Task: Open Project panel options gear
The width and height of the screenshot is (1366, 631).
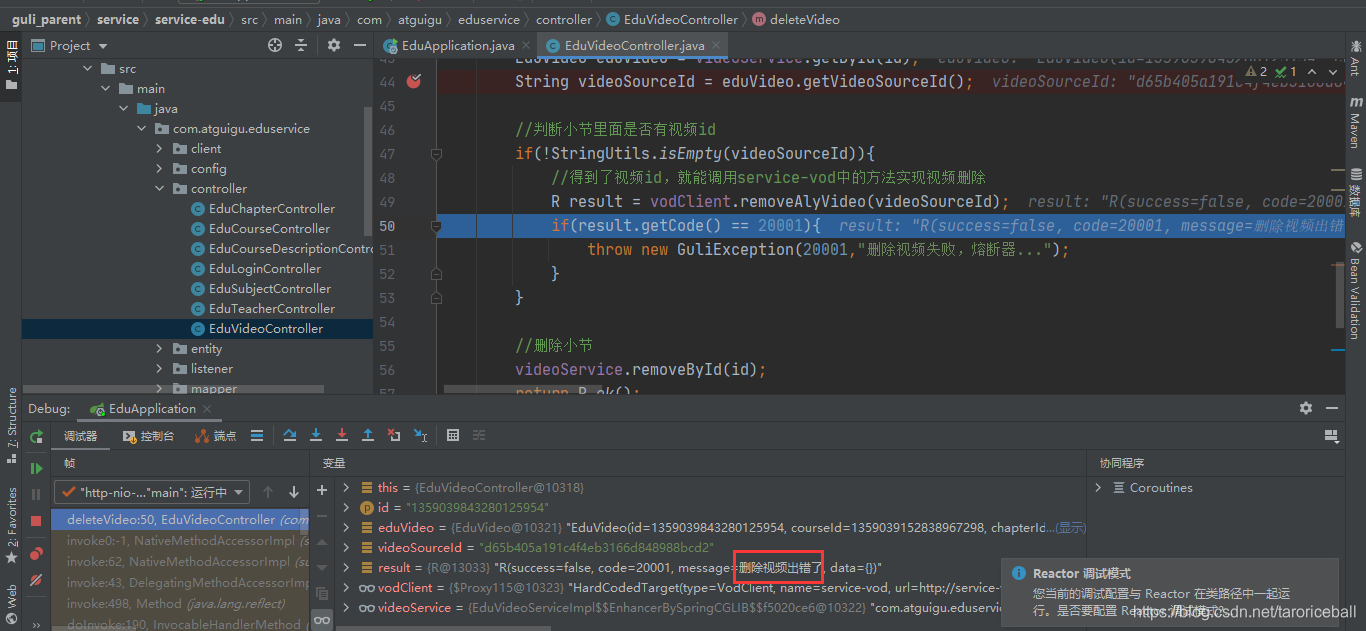Action: click(334, 45)
